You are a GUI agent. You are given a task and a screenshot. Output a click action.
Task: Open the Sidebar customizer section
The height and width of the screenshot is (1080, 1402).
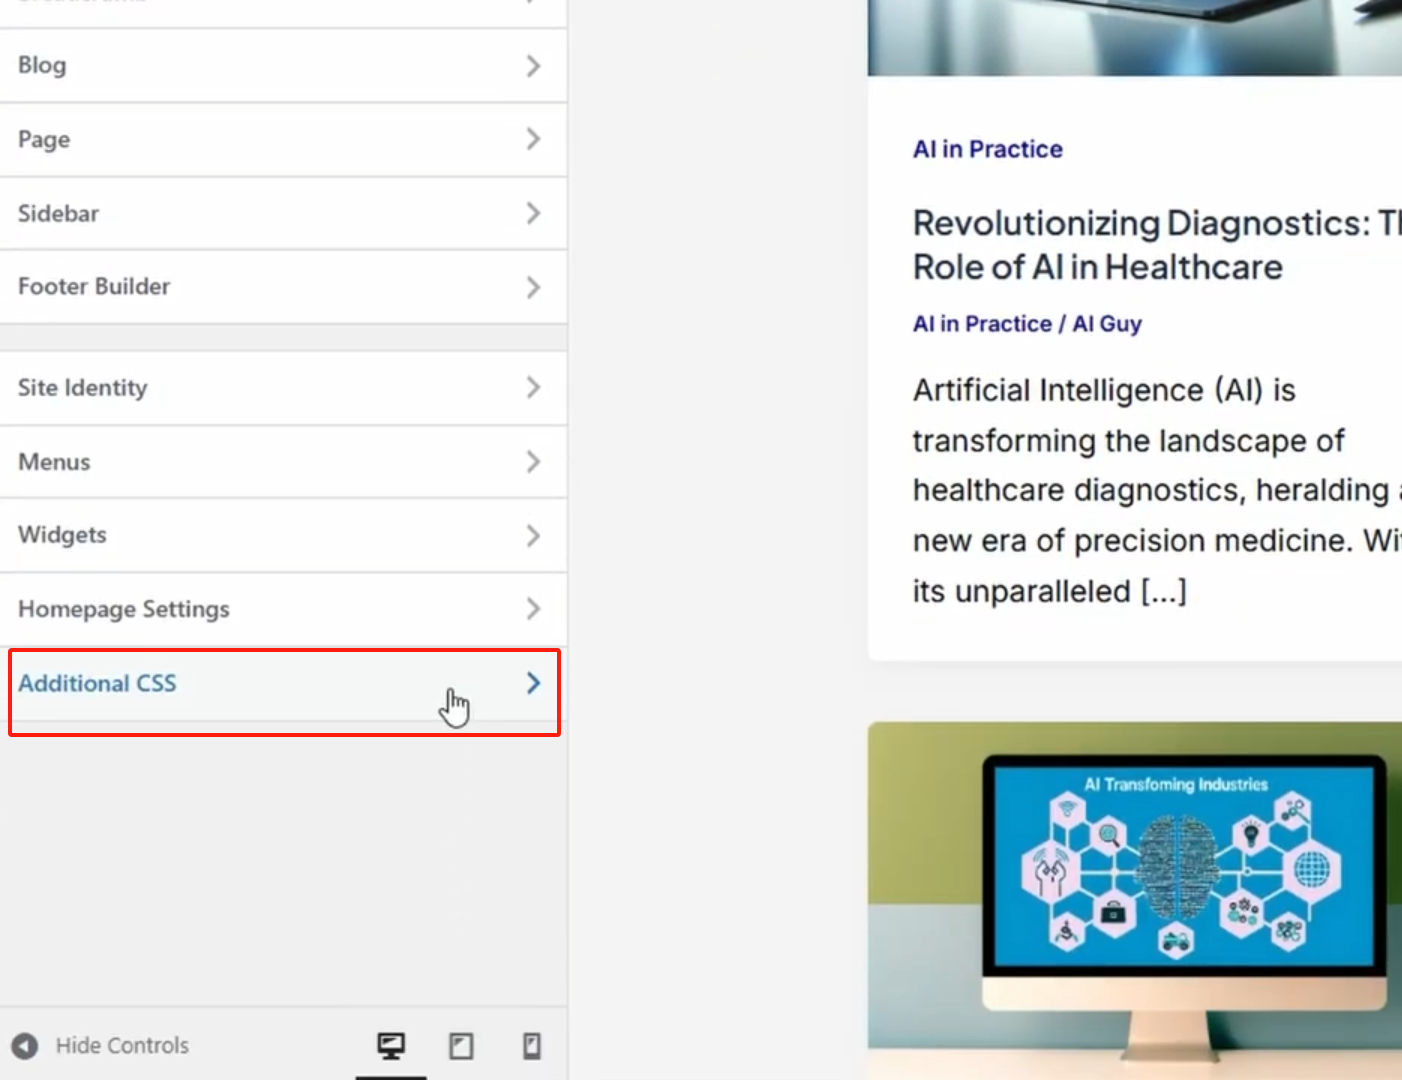click(283, 214)
